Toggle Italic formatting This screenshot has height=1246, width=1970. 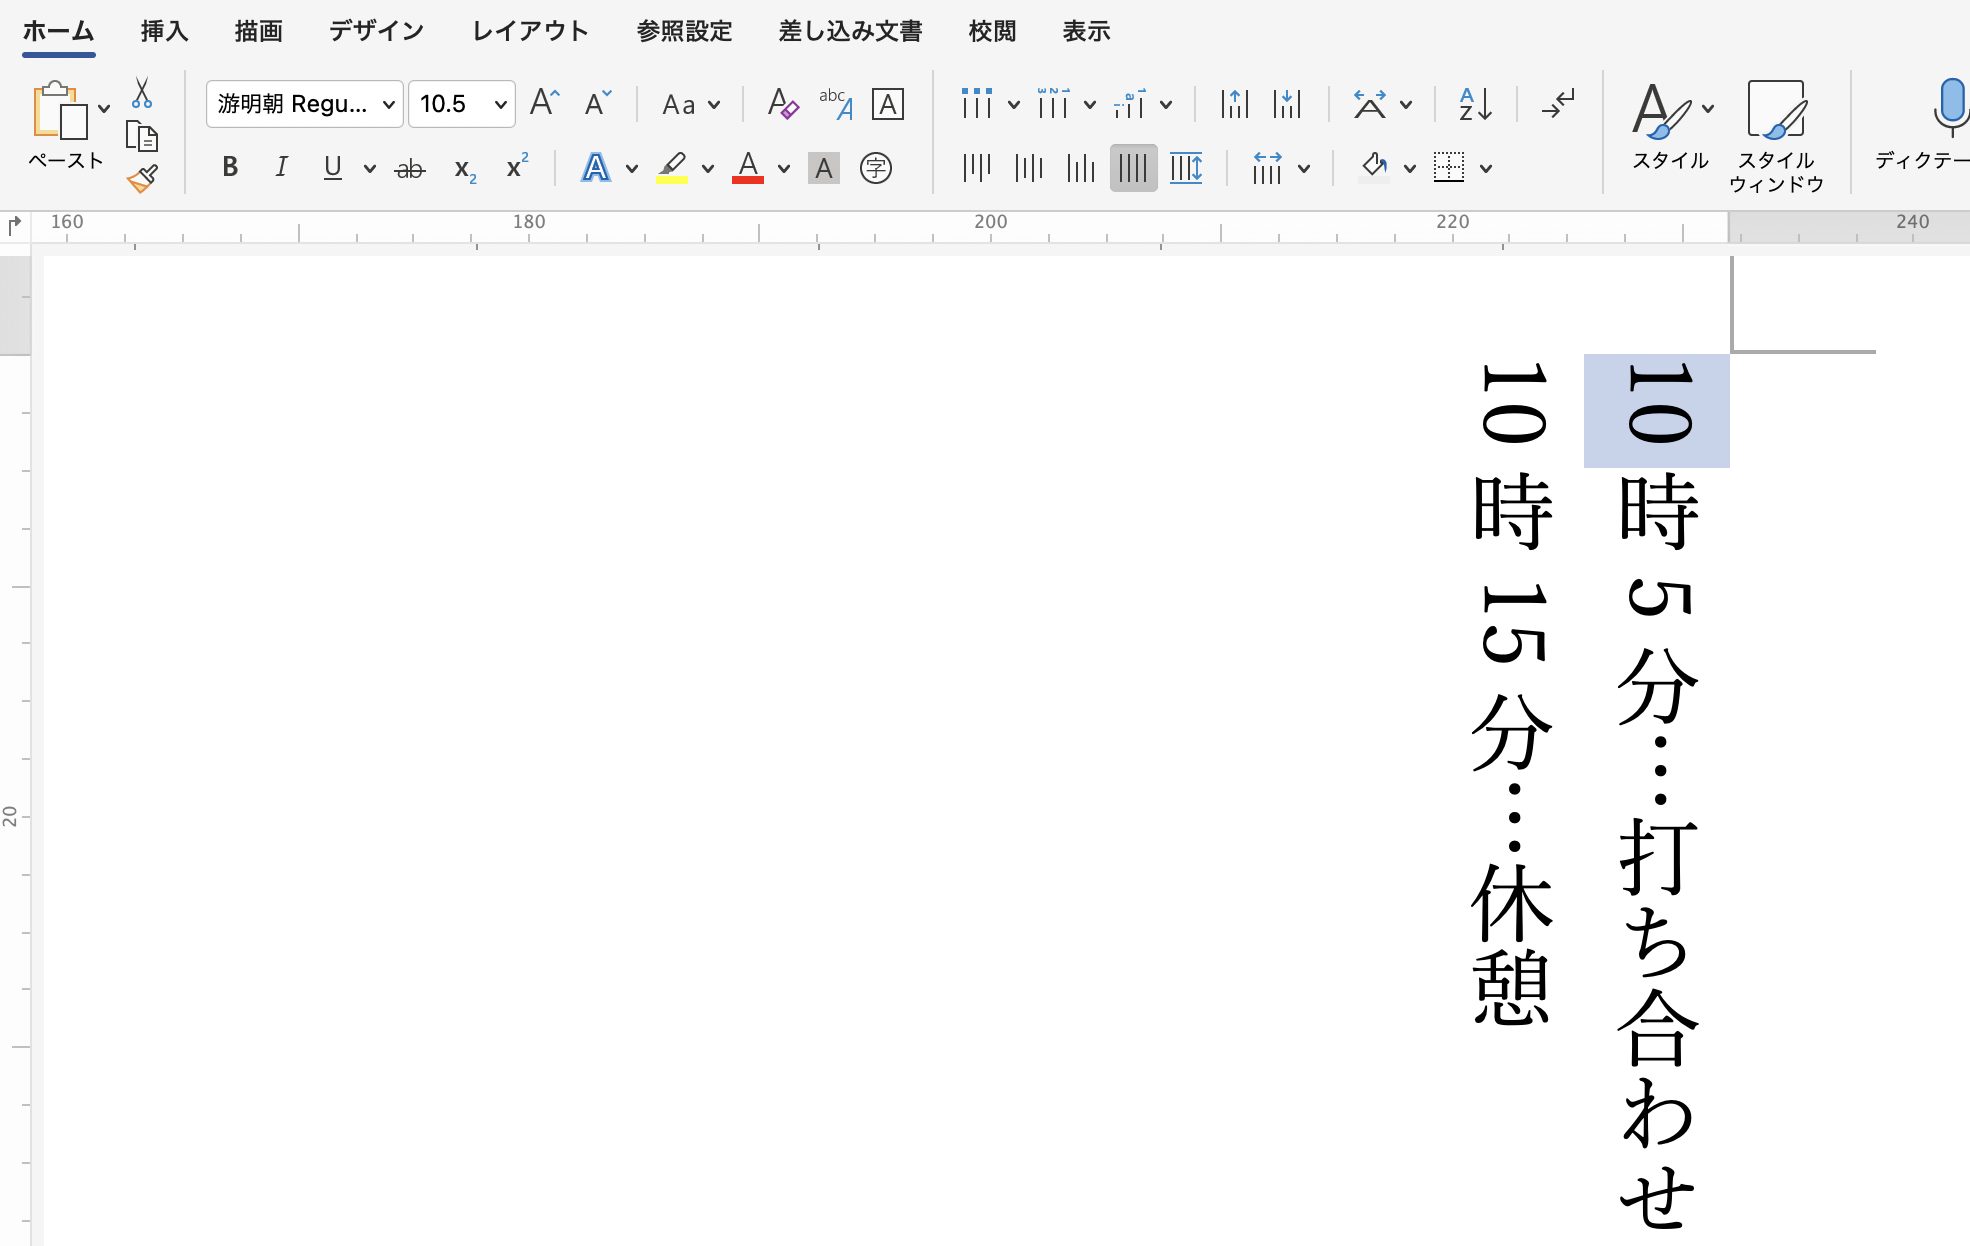click(282, 167)
